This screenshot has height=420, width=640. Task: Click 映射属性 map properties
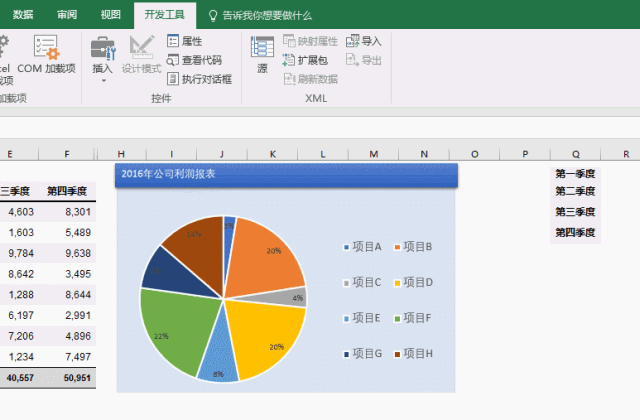coord(310,41)
